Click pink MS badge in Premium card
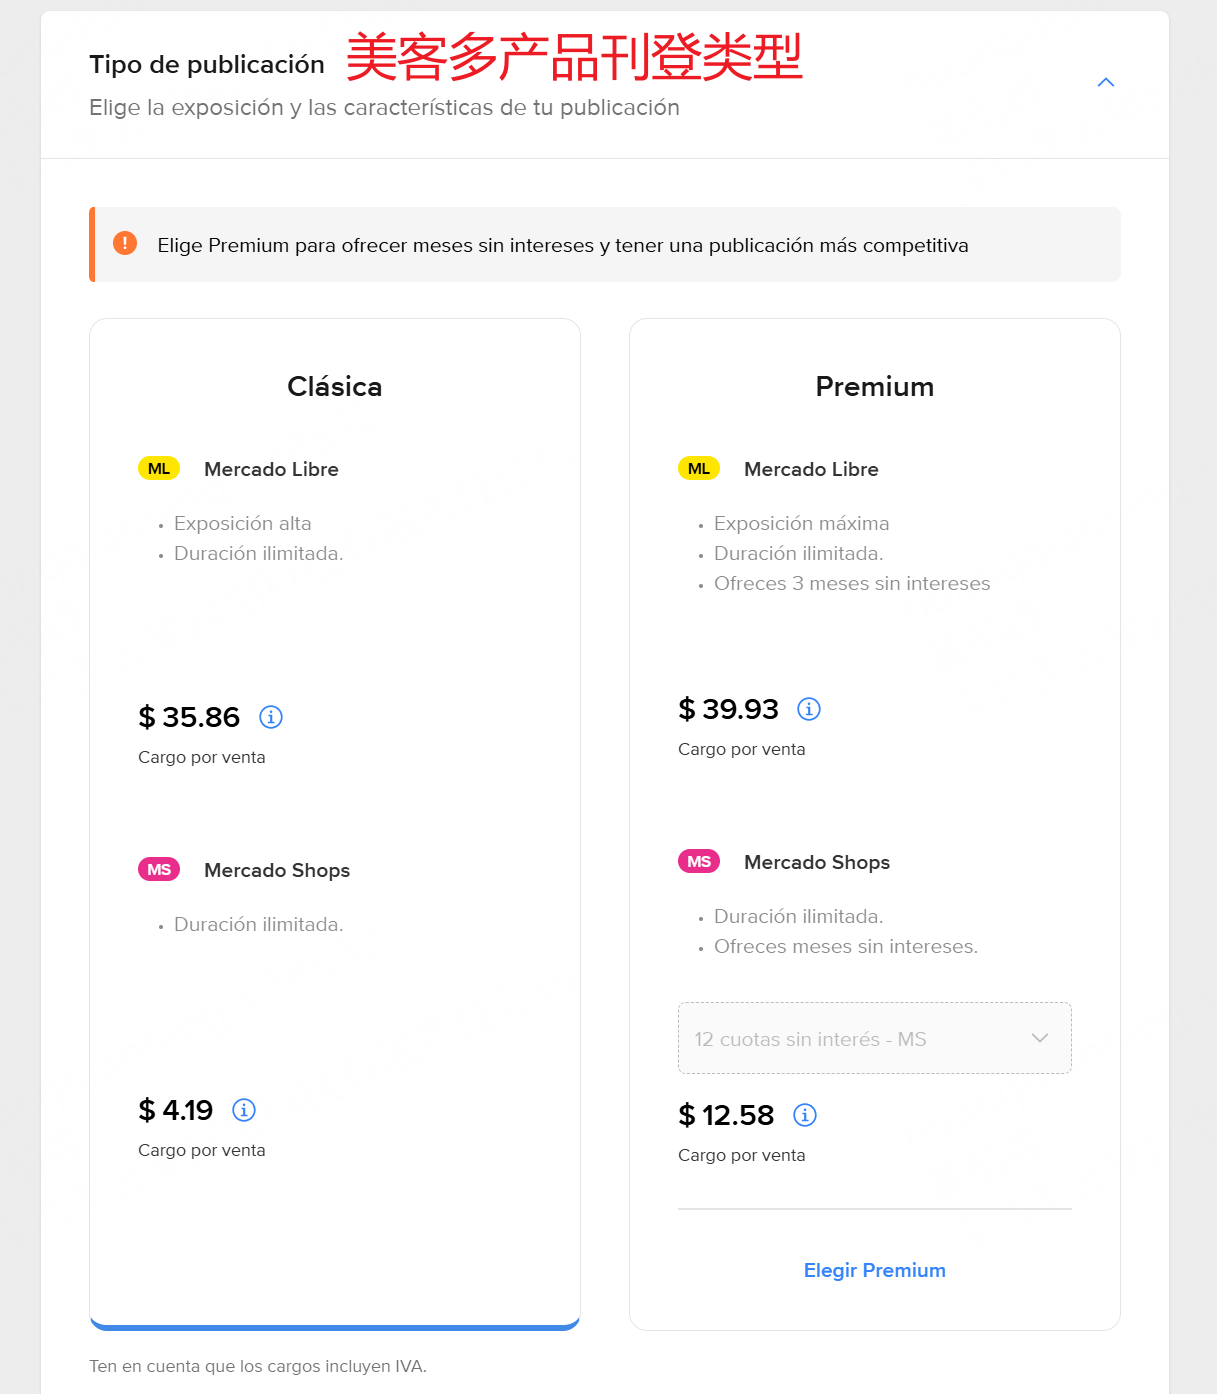 tap(699, 862)
